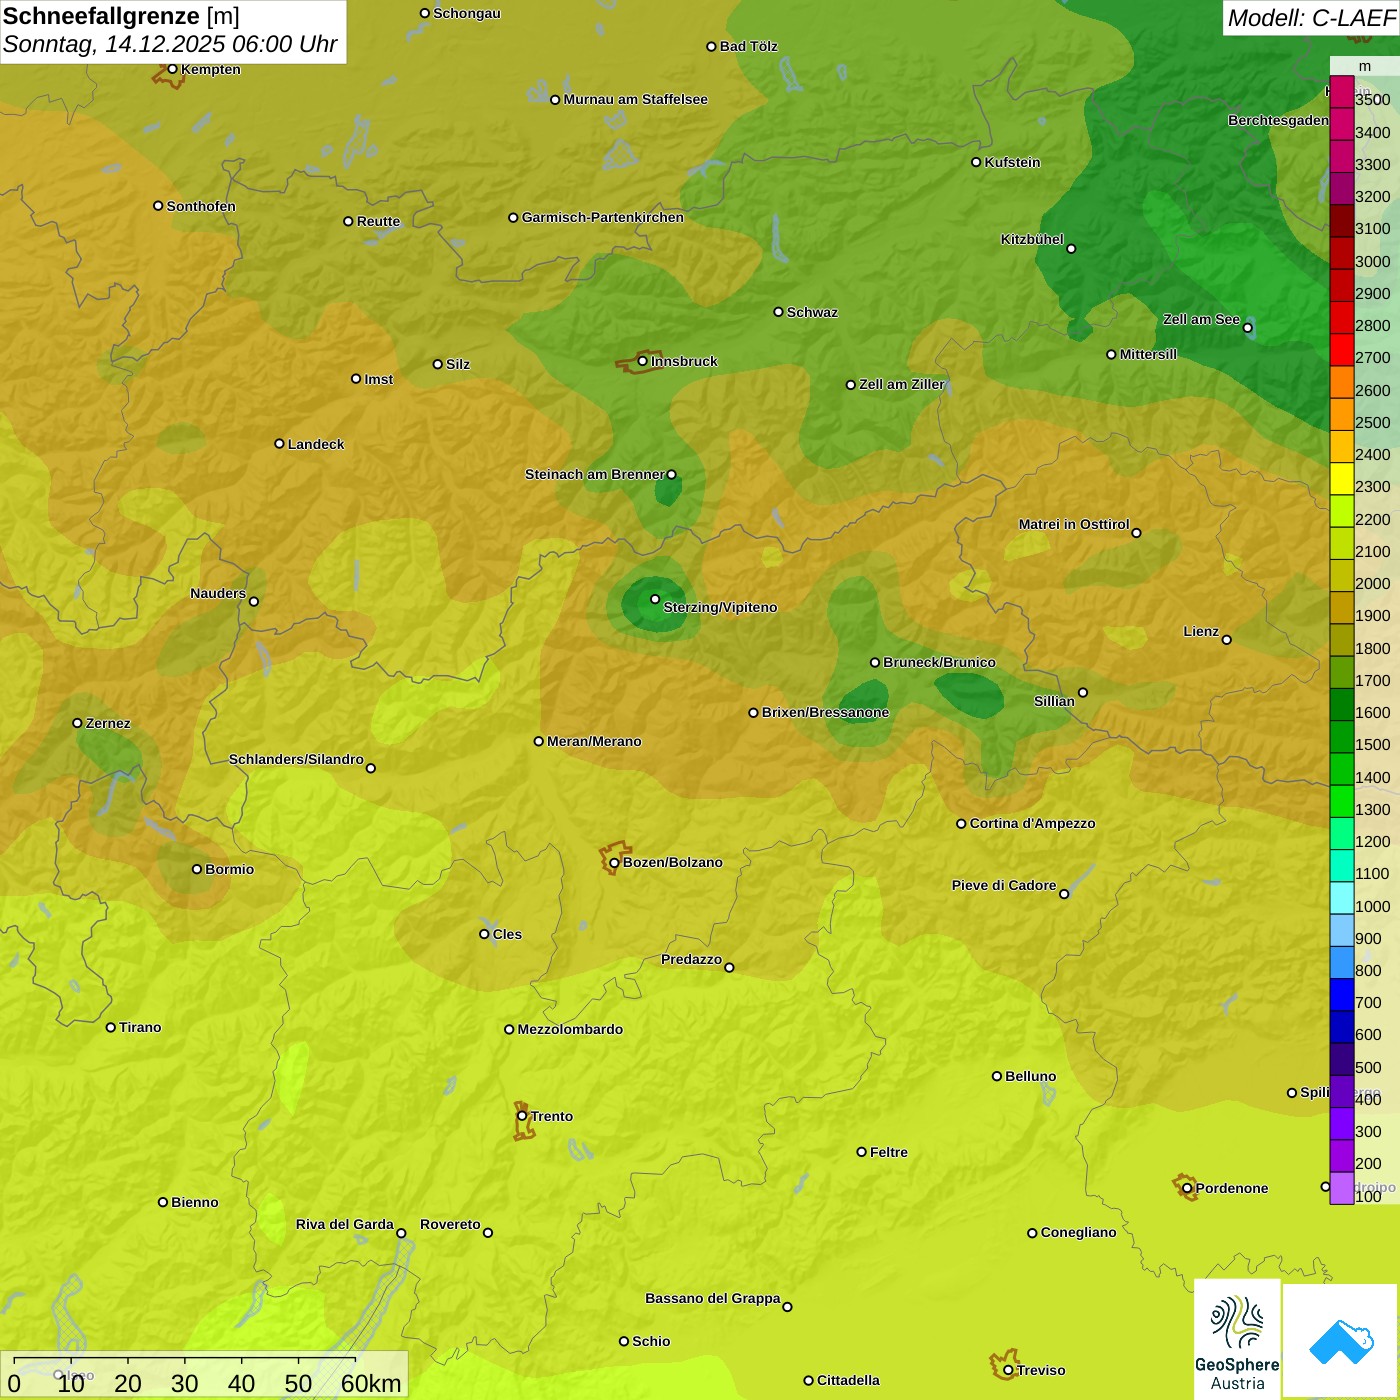Click the Kempten city marker

coord(172,69)
